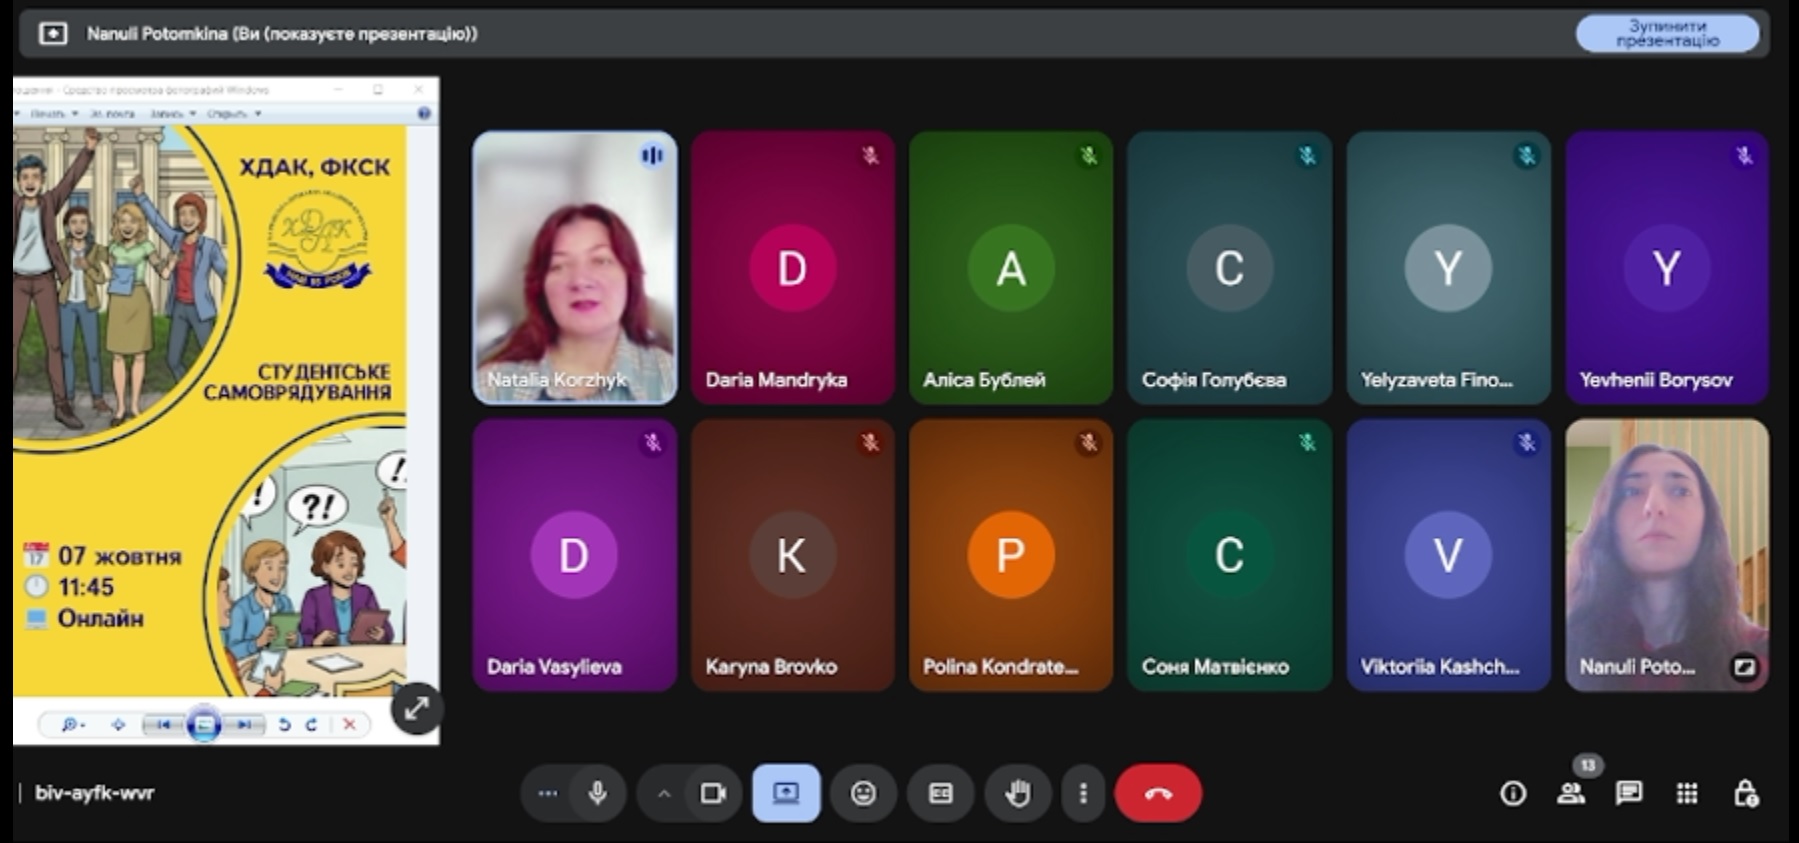Open the meeting details info icon
Screen dimensions: 1799x843
tap(1513, 793)
